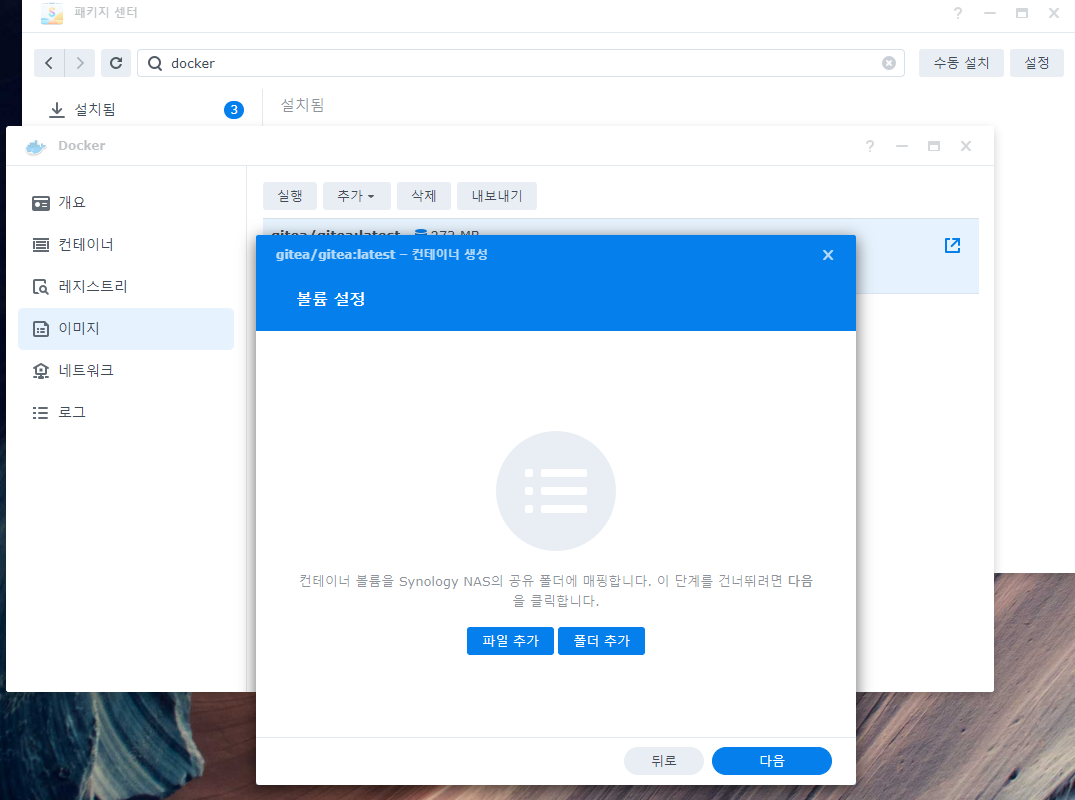Maximize the Docker window
This screenshot has height=800, width=1075.
pyautogui.click(x=934, y=146)
